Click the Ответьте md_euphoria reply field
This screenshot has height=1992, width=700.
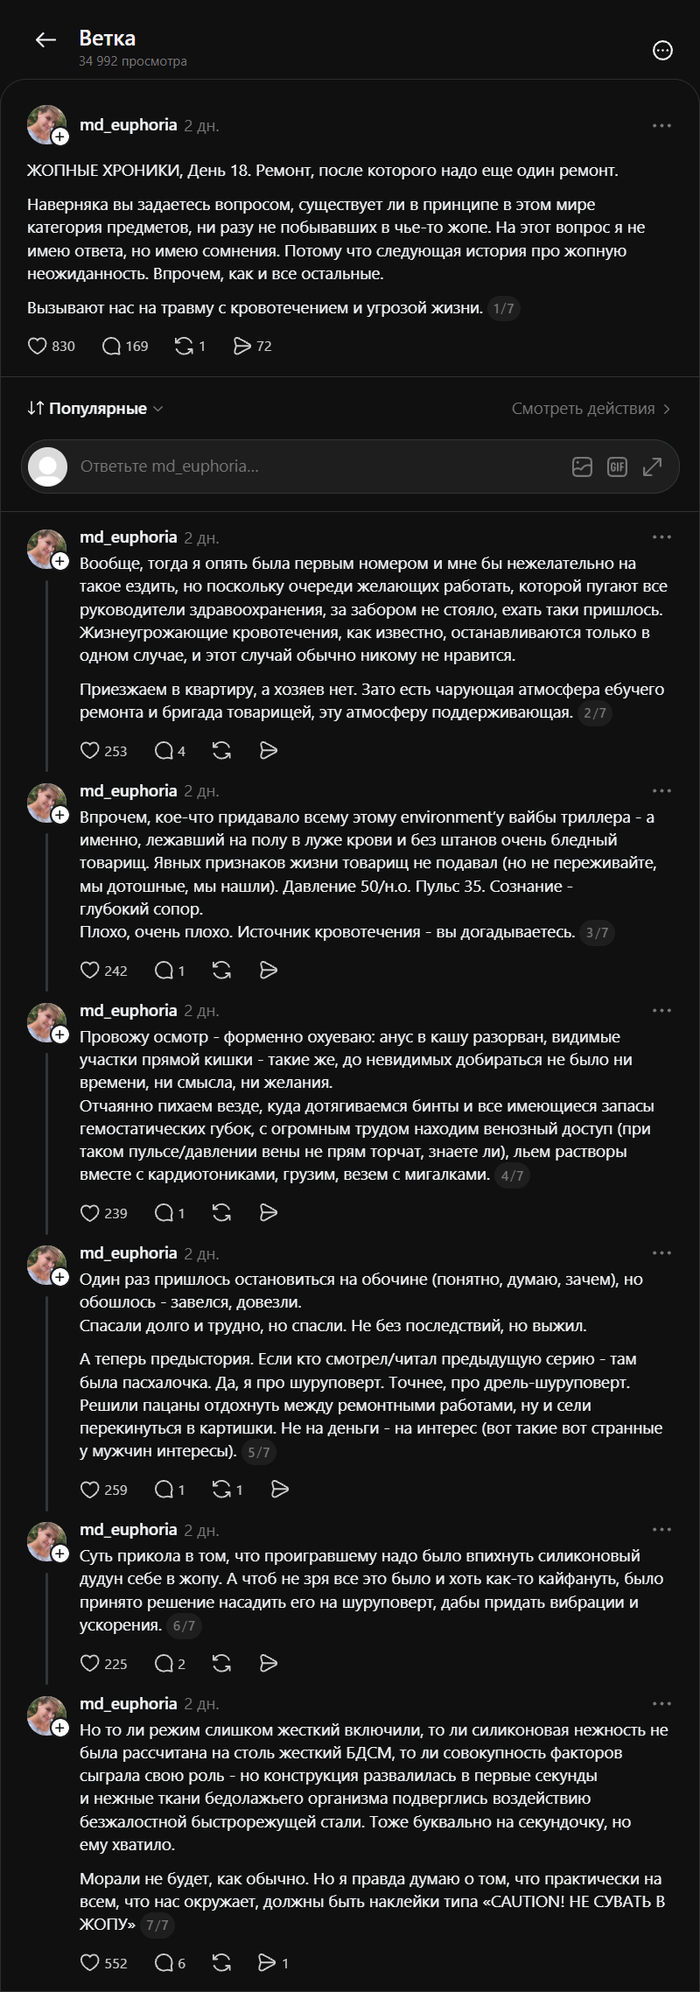[x=300, y=466]
